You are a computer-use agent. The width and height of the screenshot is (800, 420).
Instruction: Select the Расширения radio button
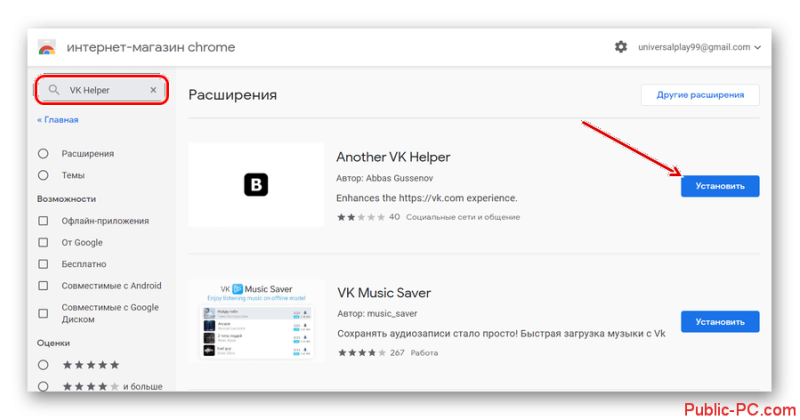coord(43,154)
